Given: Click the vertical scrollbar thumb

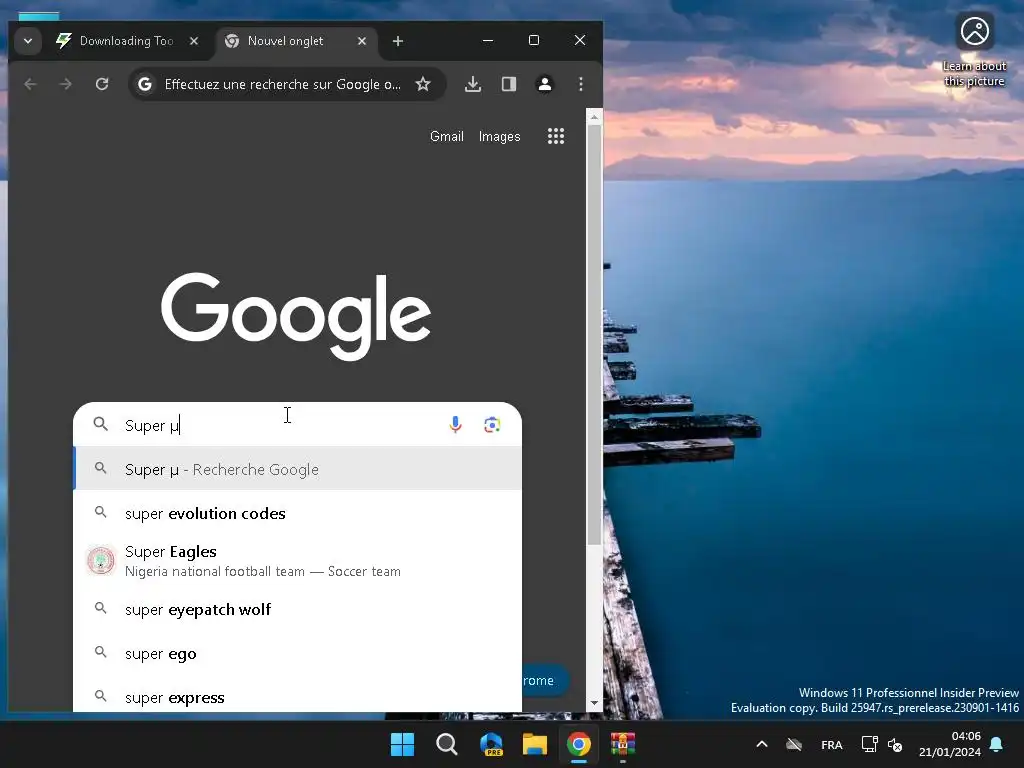Looking at the screenshot, I should [x=594, y=334].
